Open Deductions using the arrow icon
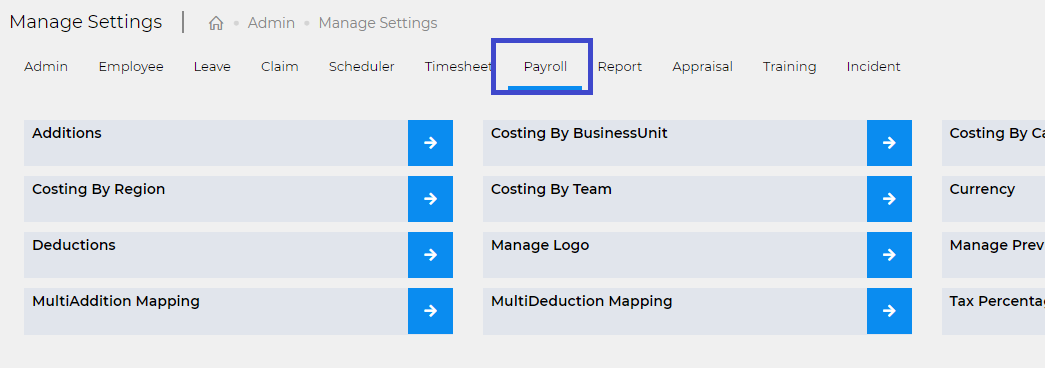This screenshot has height=368, width=1045. pos(431,255)
